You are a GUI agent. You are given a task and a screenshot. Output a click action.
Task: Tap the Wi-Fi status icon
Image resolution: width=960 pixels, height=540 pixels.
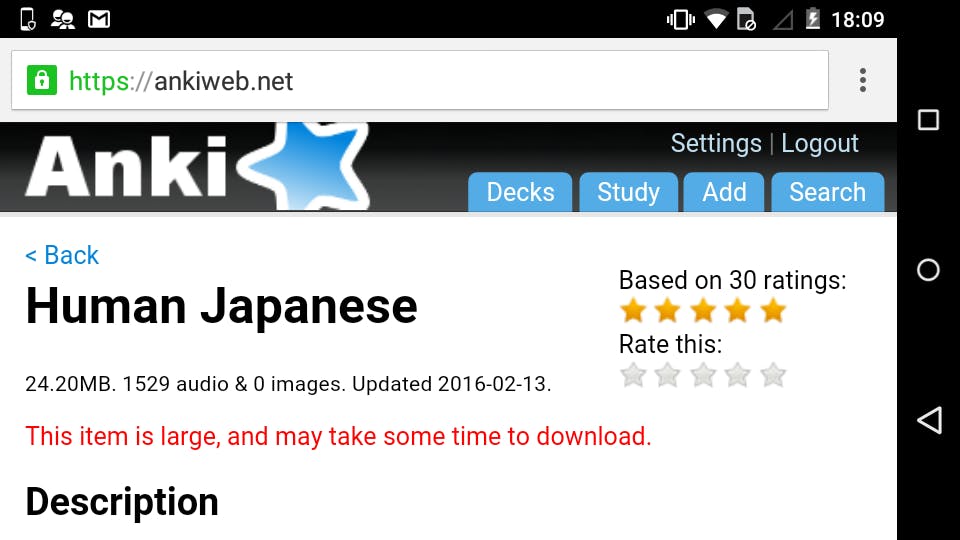716,20
